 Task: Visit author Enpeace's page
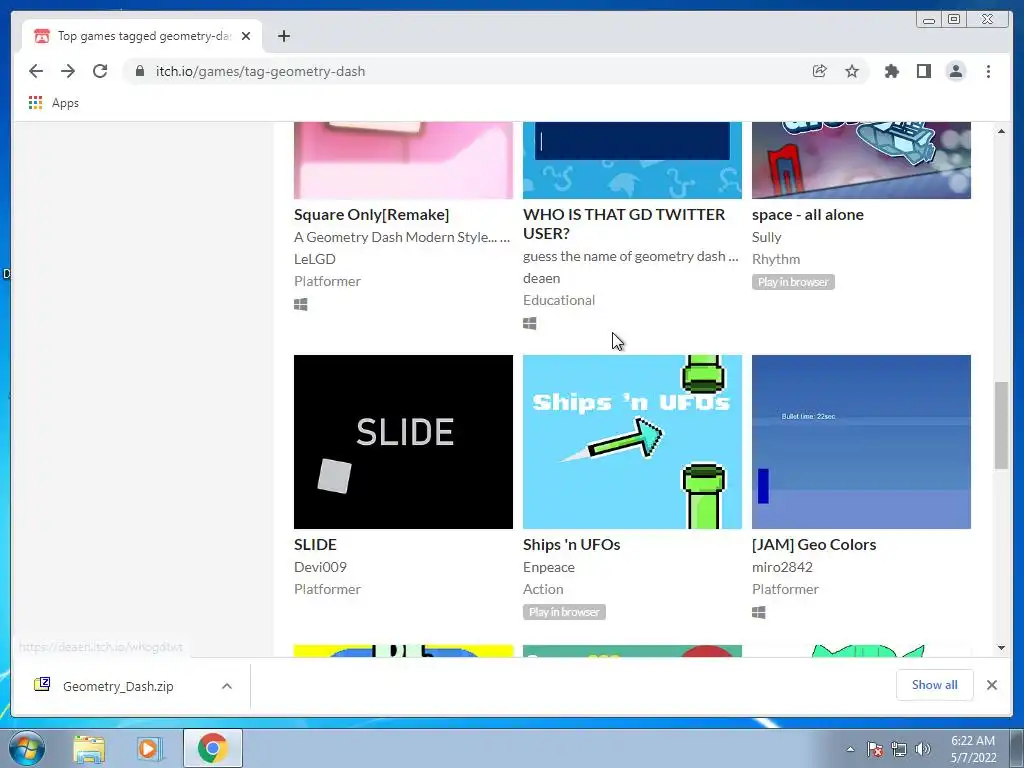point(549,566)
